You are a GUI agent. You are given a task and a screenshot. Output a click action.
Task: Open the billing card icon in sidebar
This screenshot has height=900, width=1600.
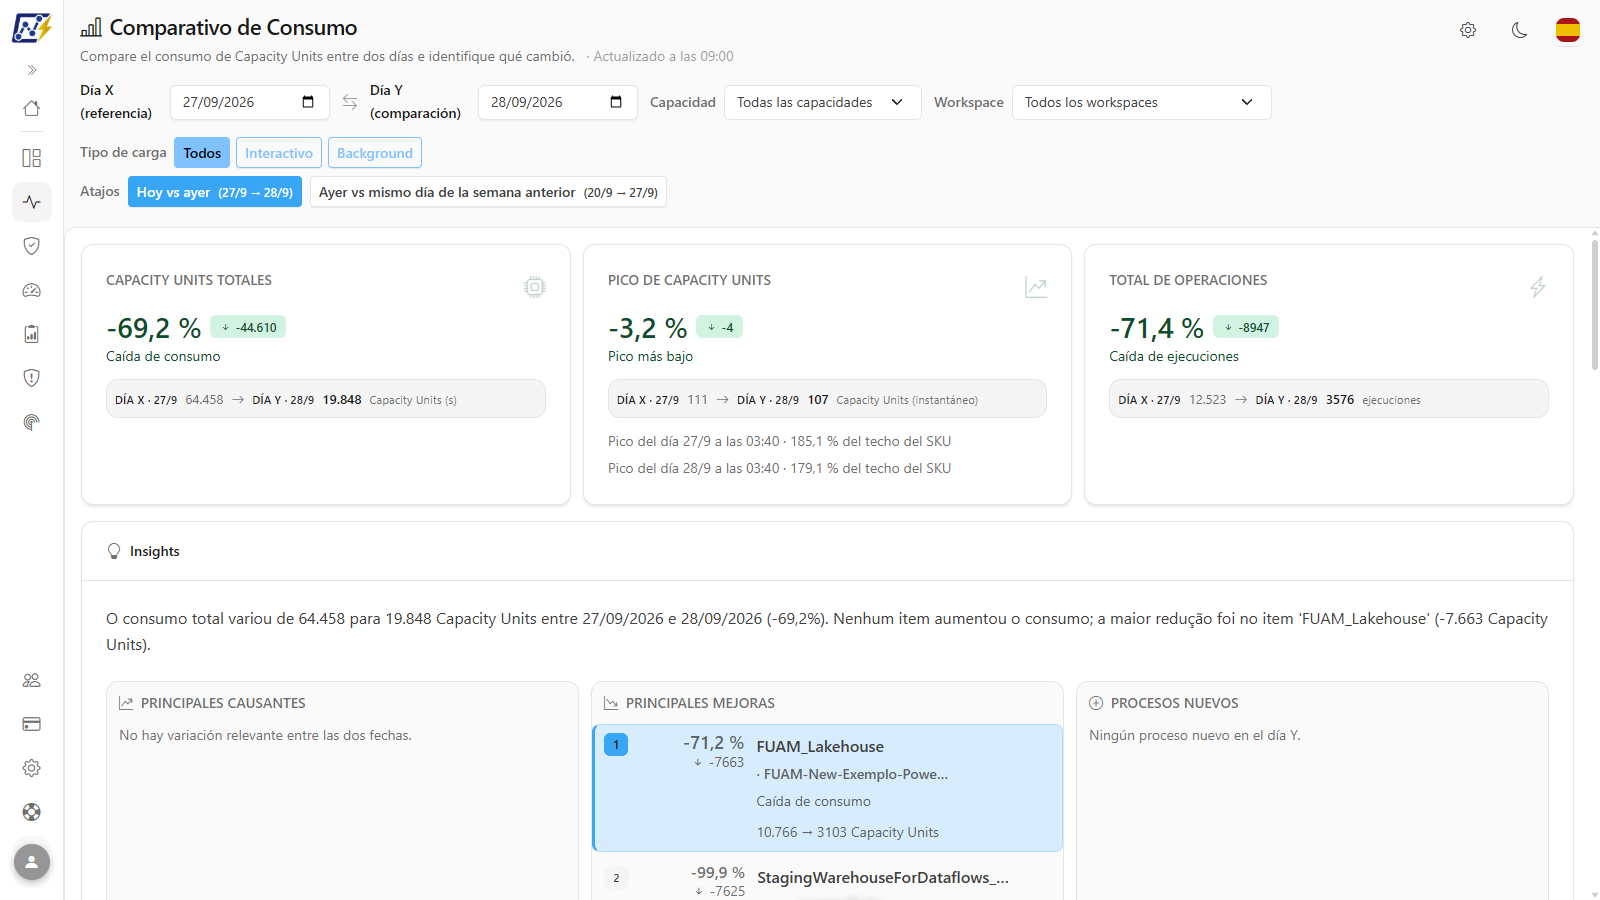tap(32, 724)
